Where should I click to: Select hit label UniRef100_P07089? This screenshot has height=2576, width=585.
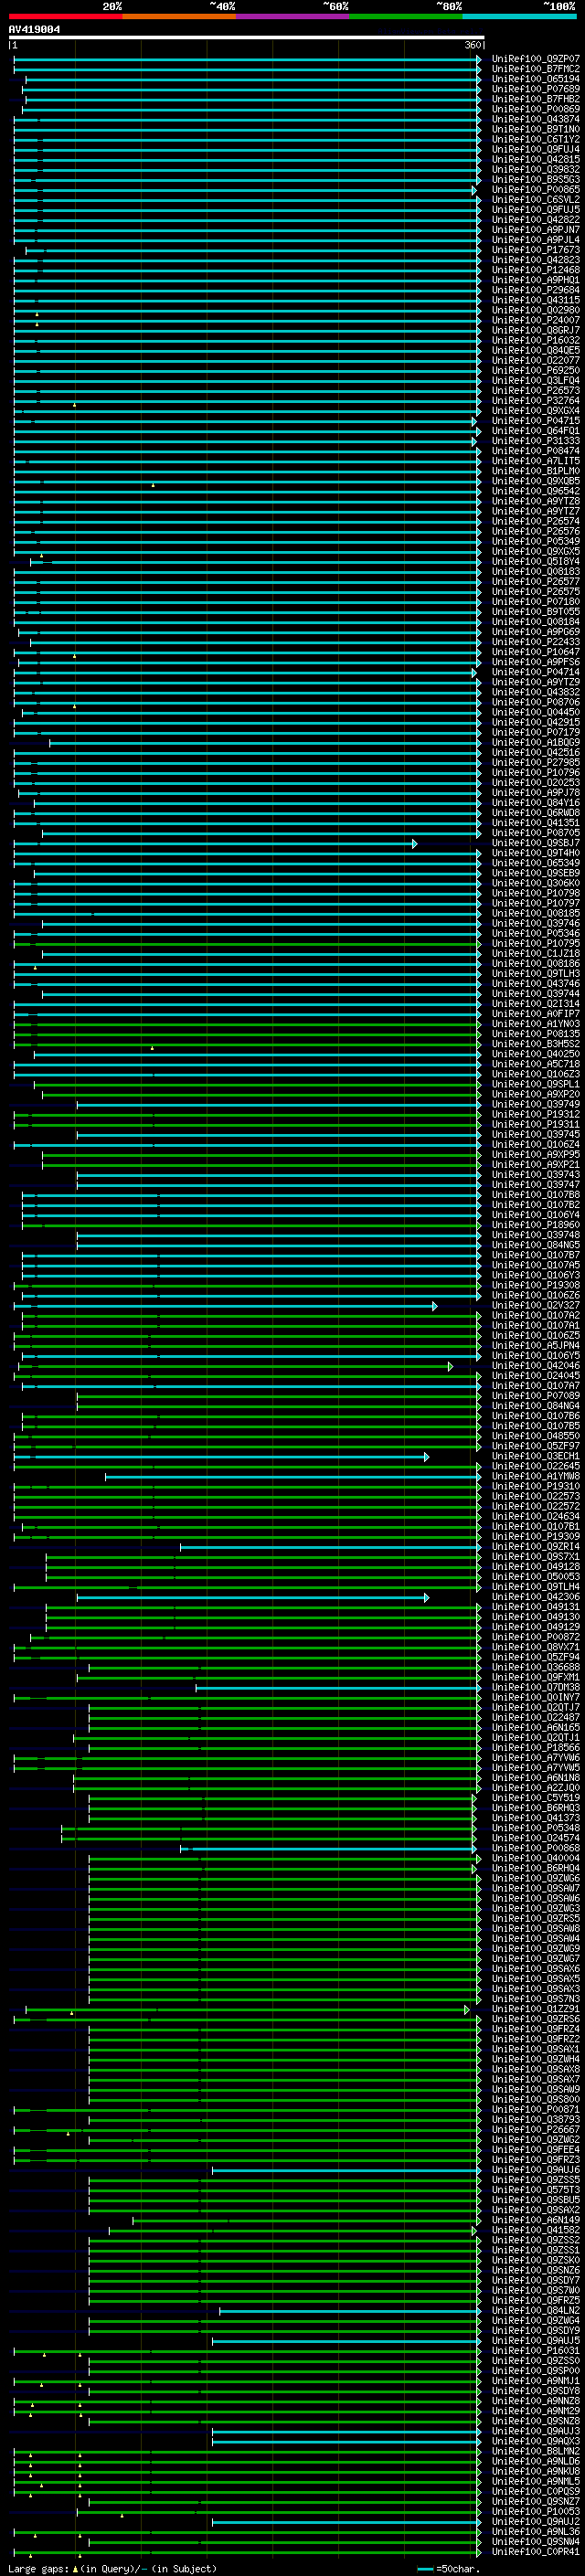(536, 1396)
